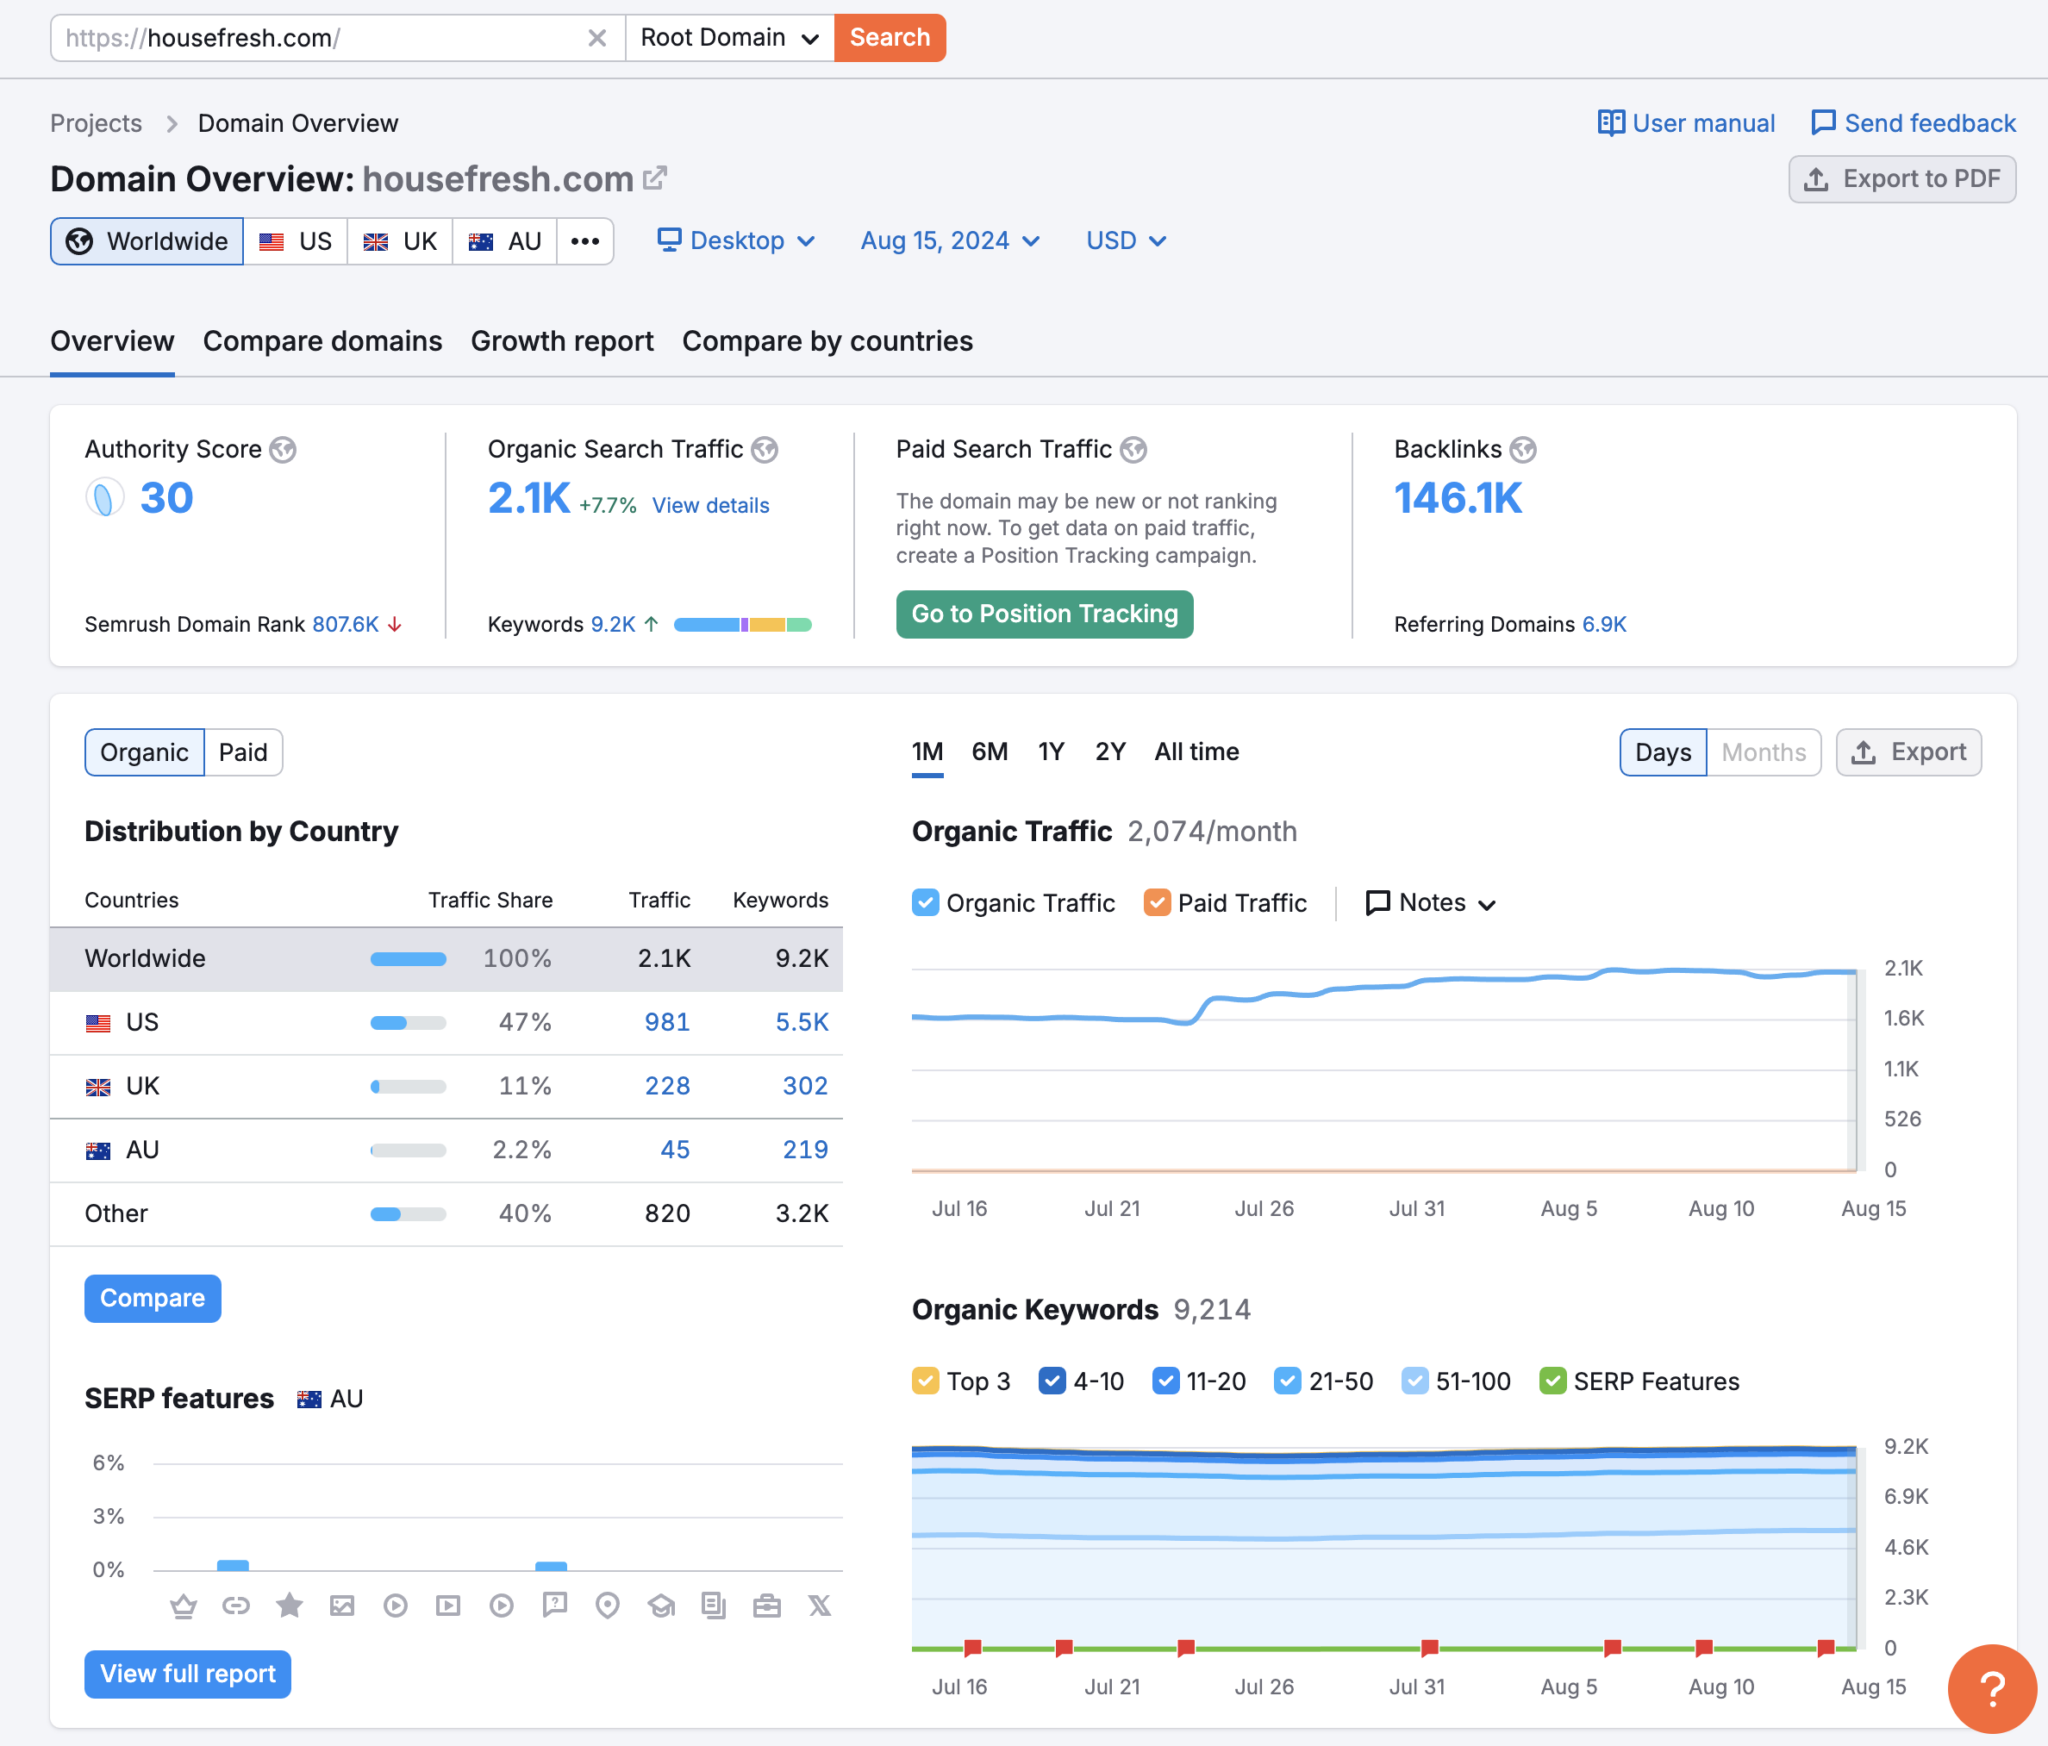Disable the Top 3 keywords checkbox
The height and width of the screenshot is (1746, 2048).
pos(925,1381)
